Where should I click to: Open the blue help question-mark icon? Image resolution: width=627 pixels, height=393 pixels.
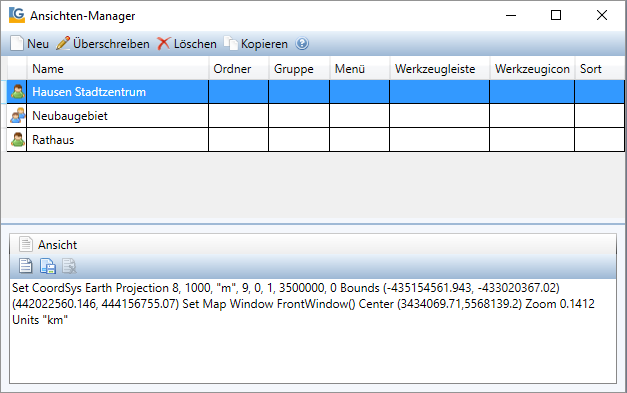click(x=302, y=43)
